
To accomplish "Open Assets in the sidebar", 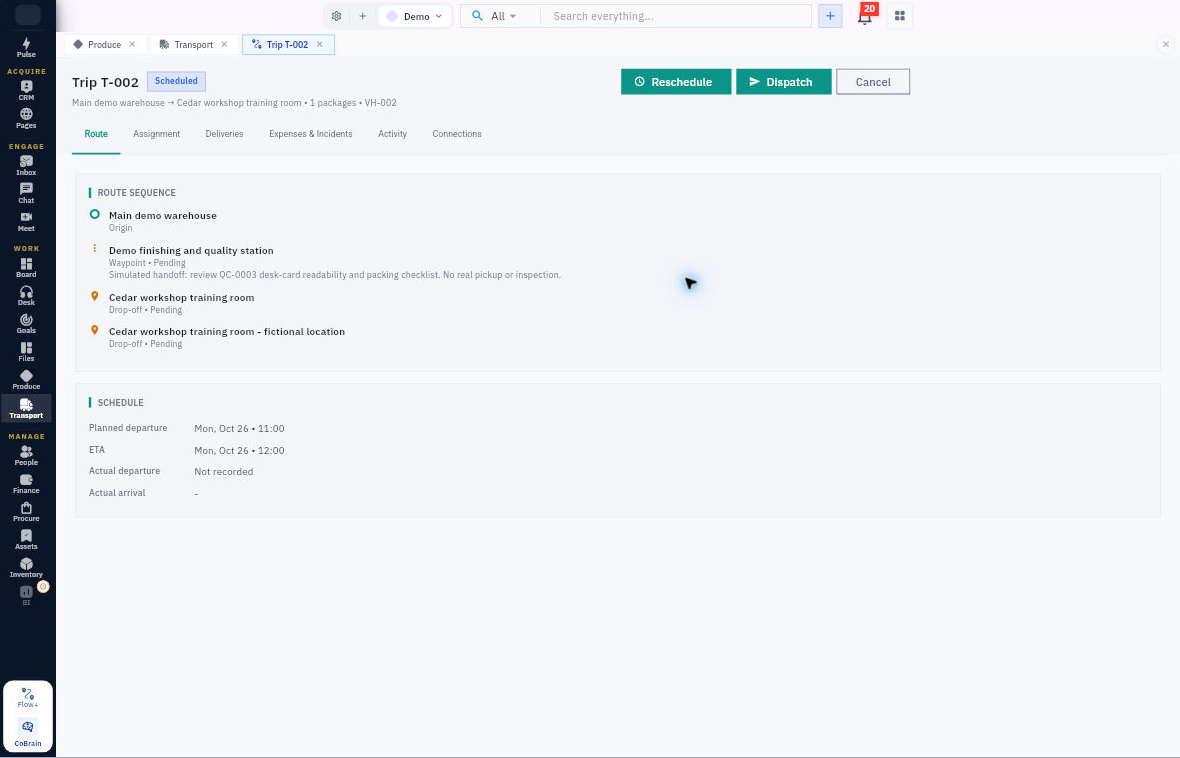I will (x=26, y=540).
